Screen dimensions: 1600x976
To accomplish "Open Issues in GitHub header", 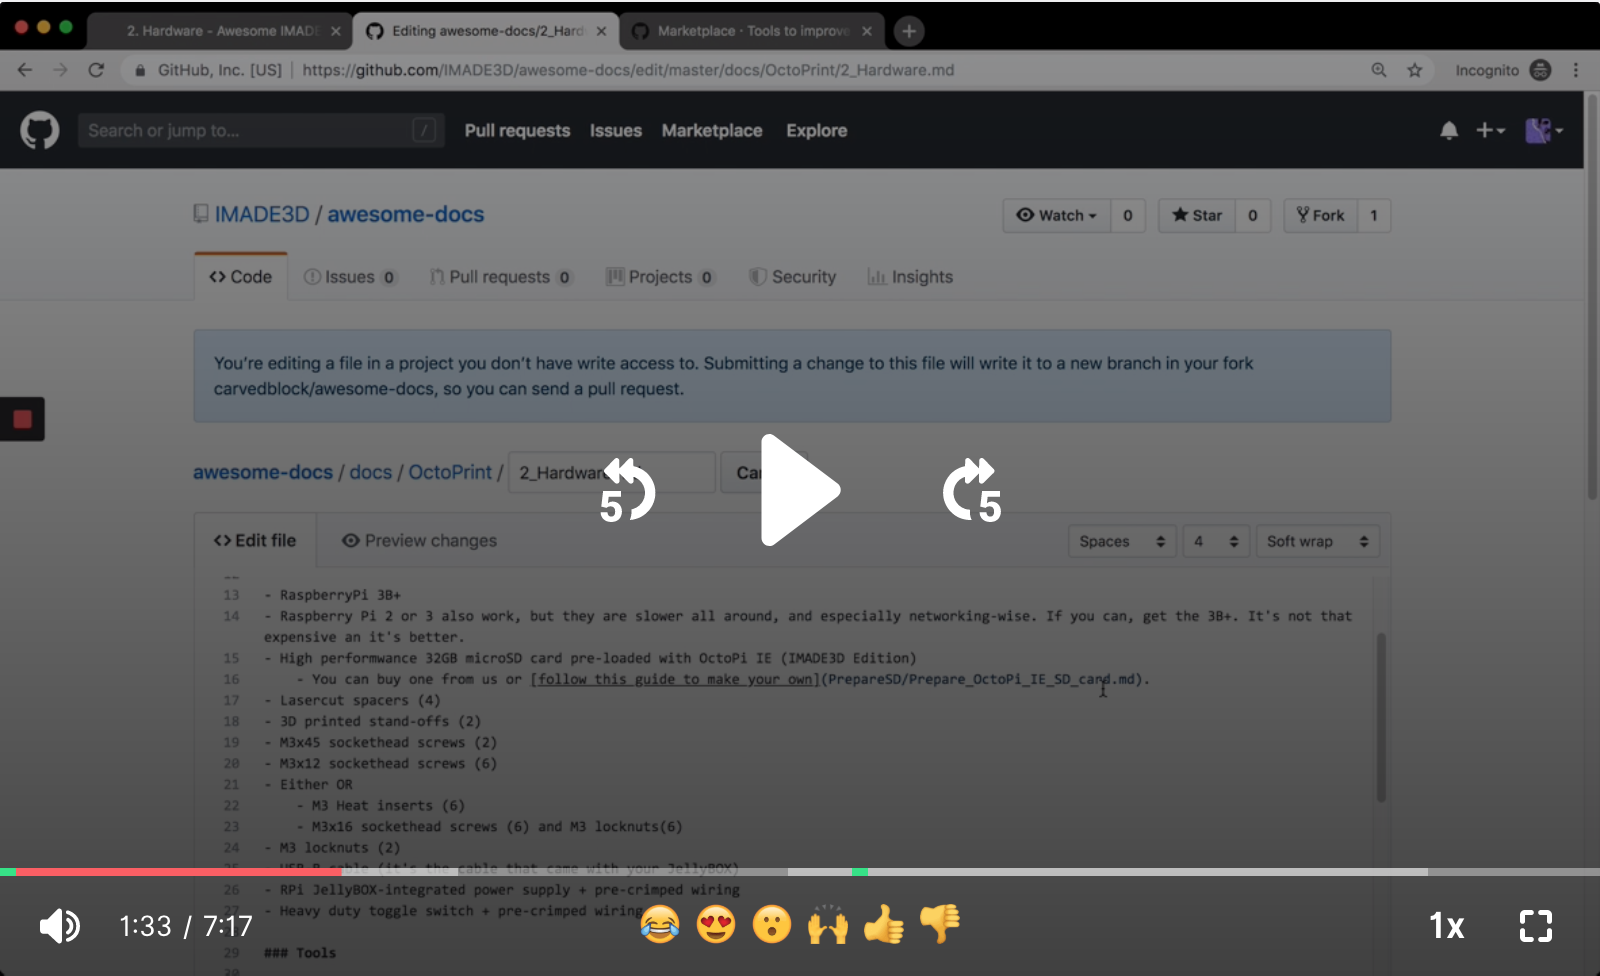I will (x=616, y=131).
